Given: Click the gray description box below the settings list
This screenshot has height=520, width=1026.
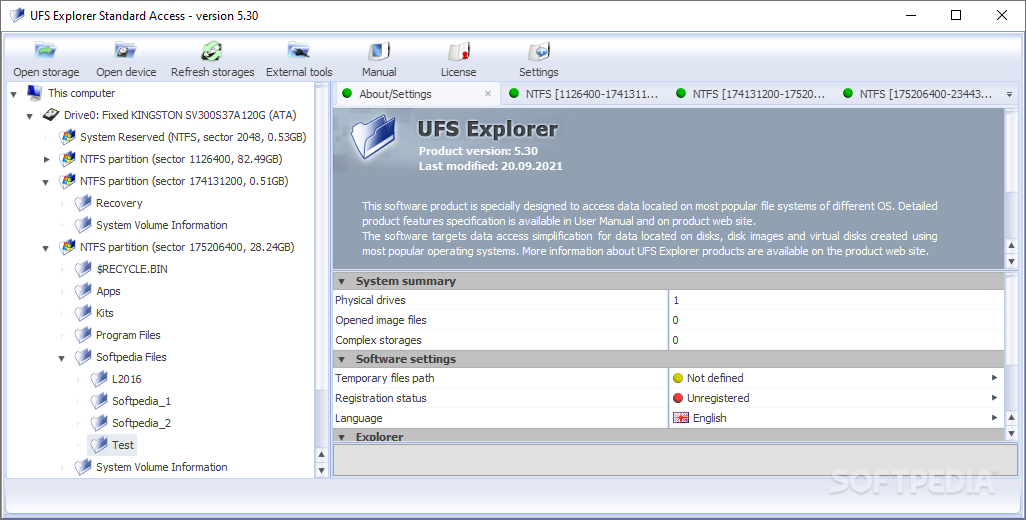Looking at the screenshot, I should [675, 460].
